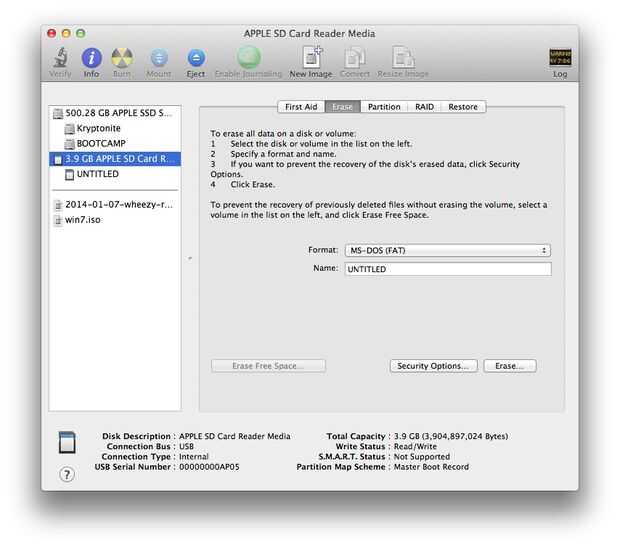Select the BOOTCAMP volume

115,144
